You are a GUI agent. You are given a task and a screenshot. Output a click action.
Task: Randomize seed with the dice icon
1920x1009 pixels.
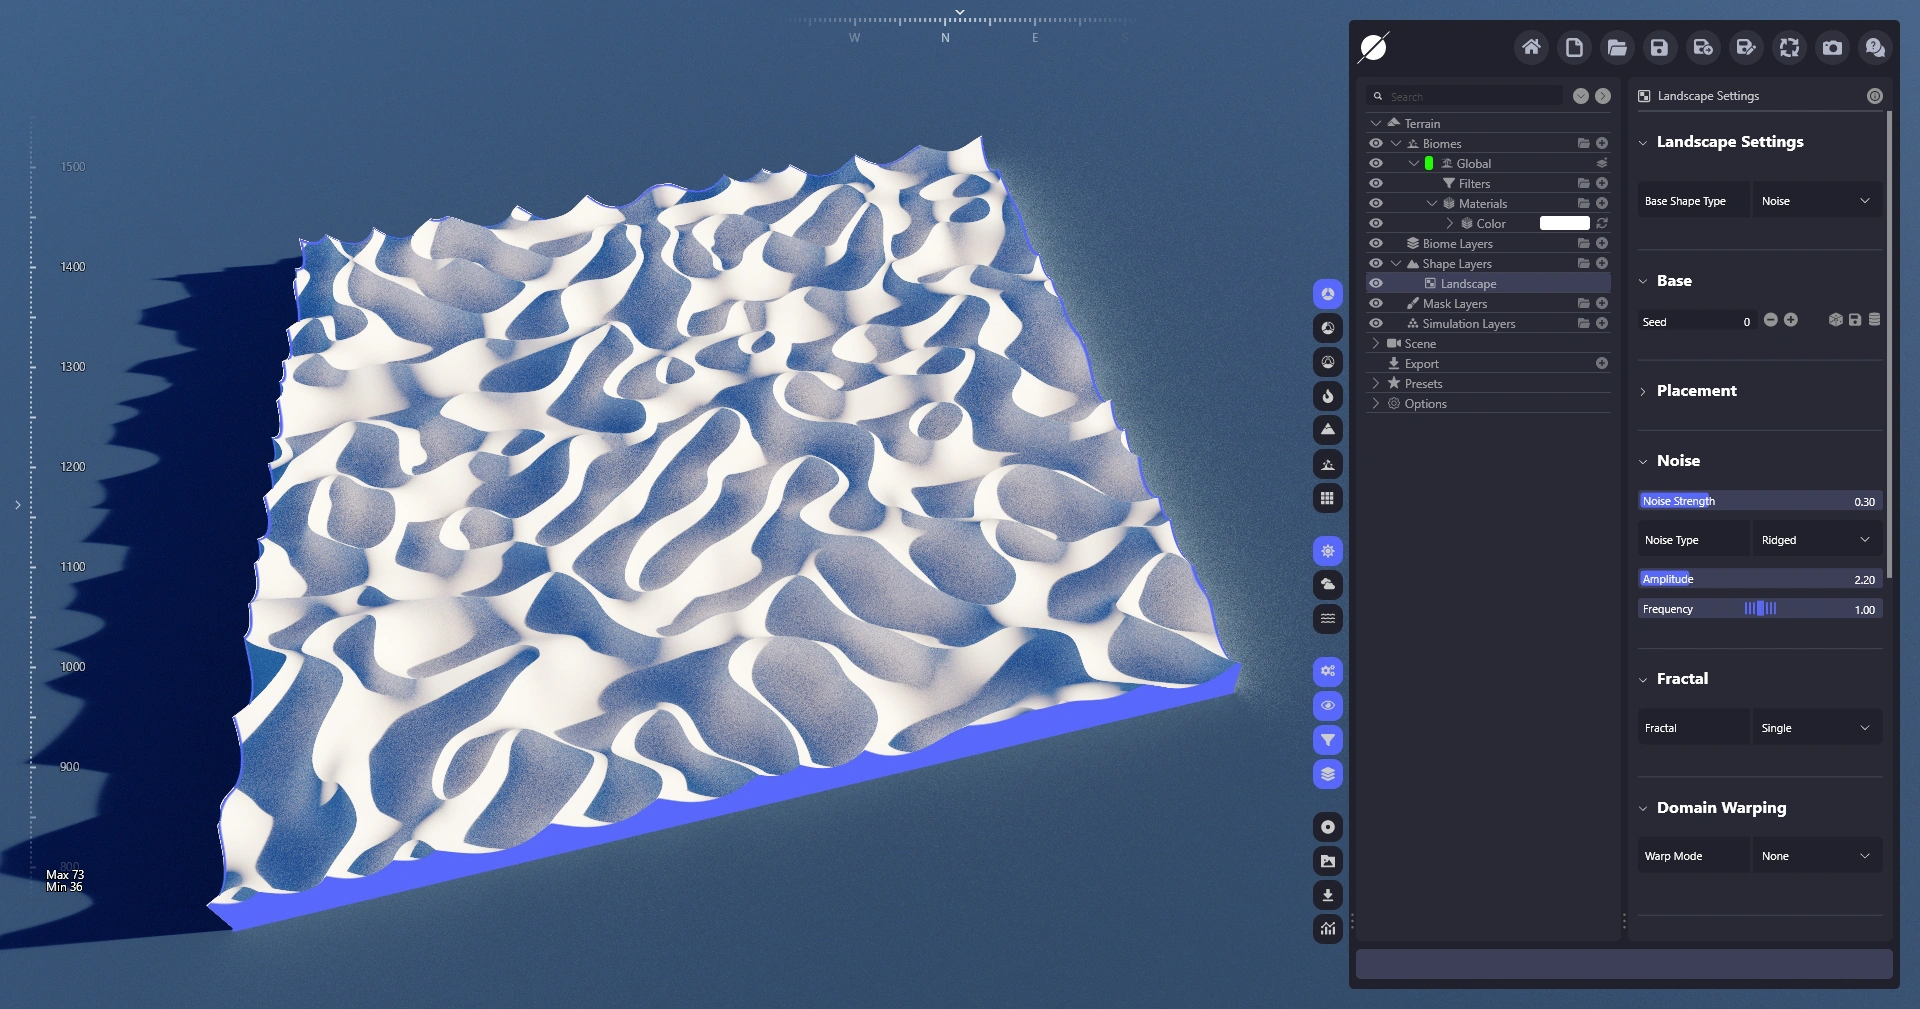click(x=1835, y=320)
